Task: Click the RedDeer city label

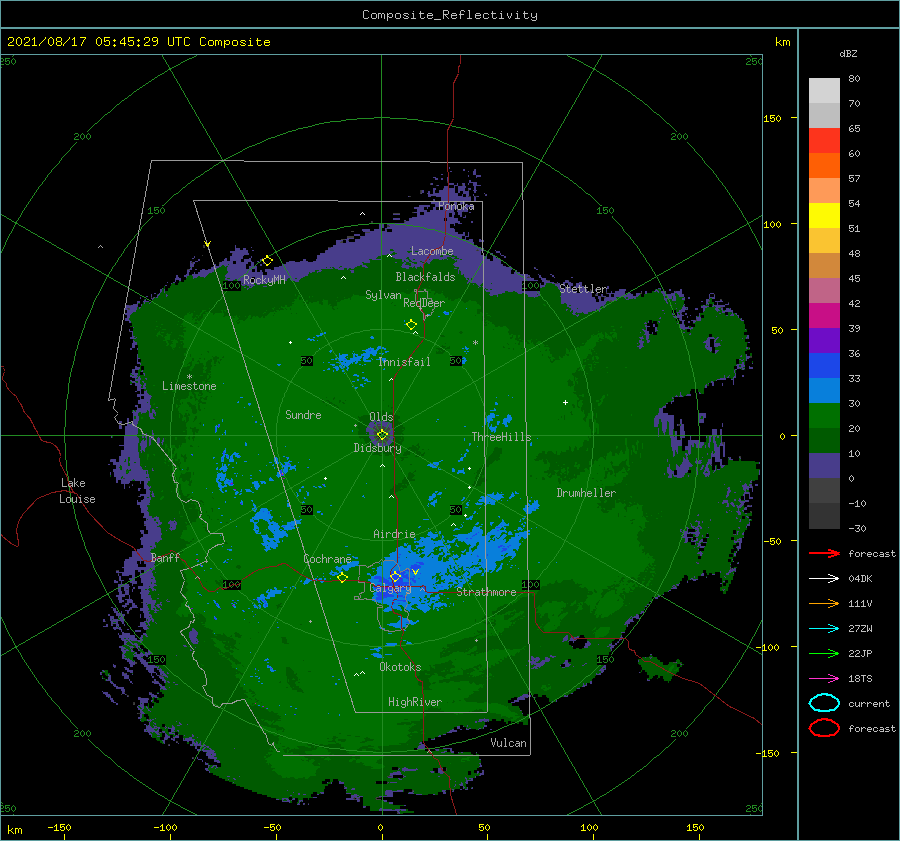Action: [x=424, y=303]
